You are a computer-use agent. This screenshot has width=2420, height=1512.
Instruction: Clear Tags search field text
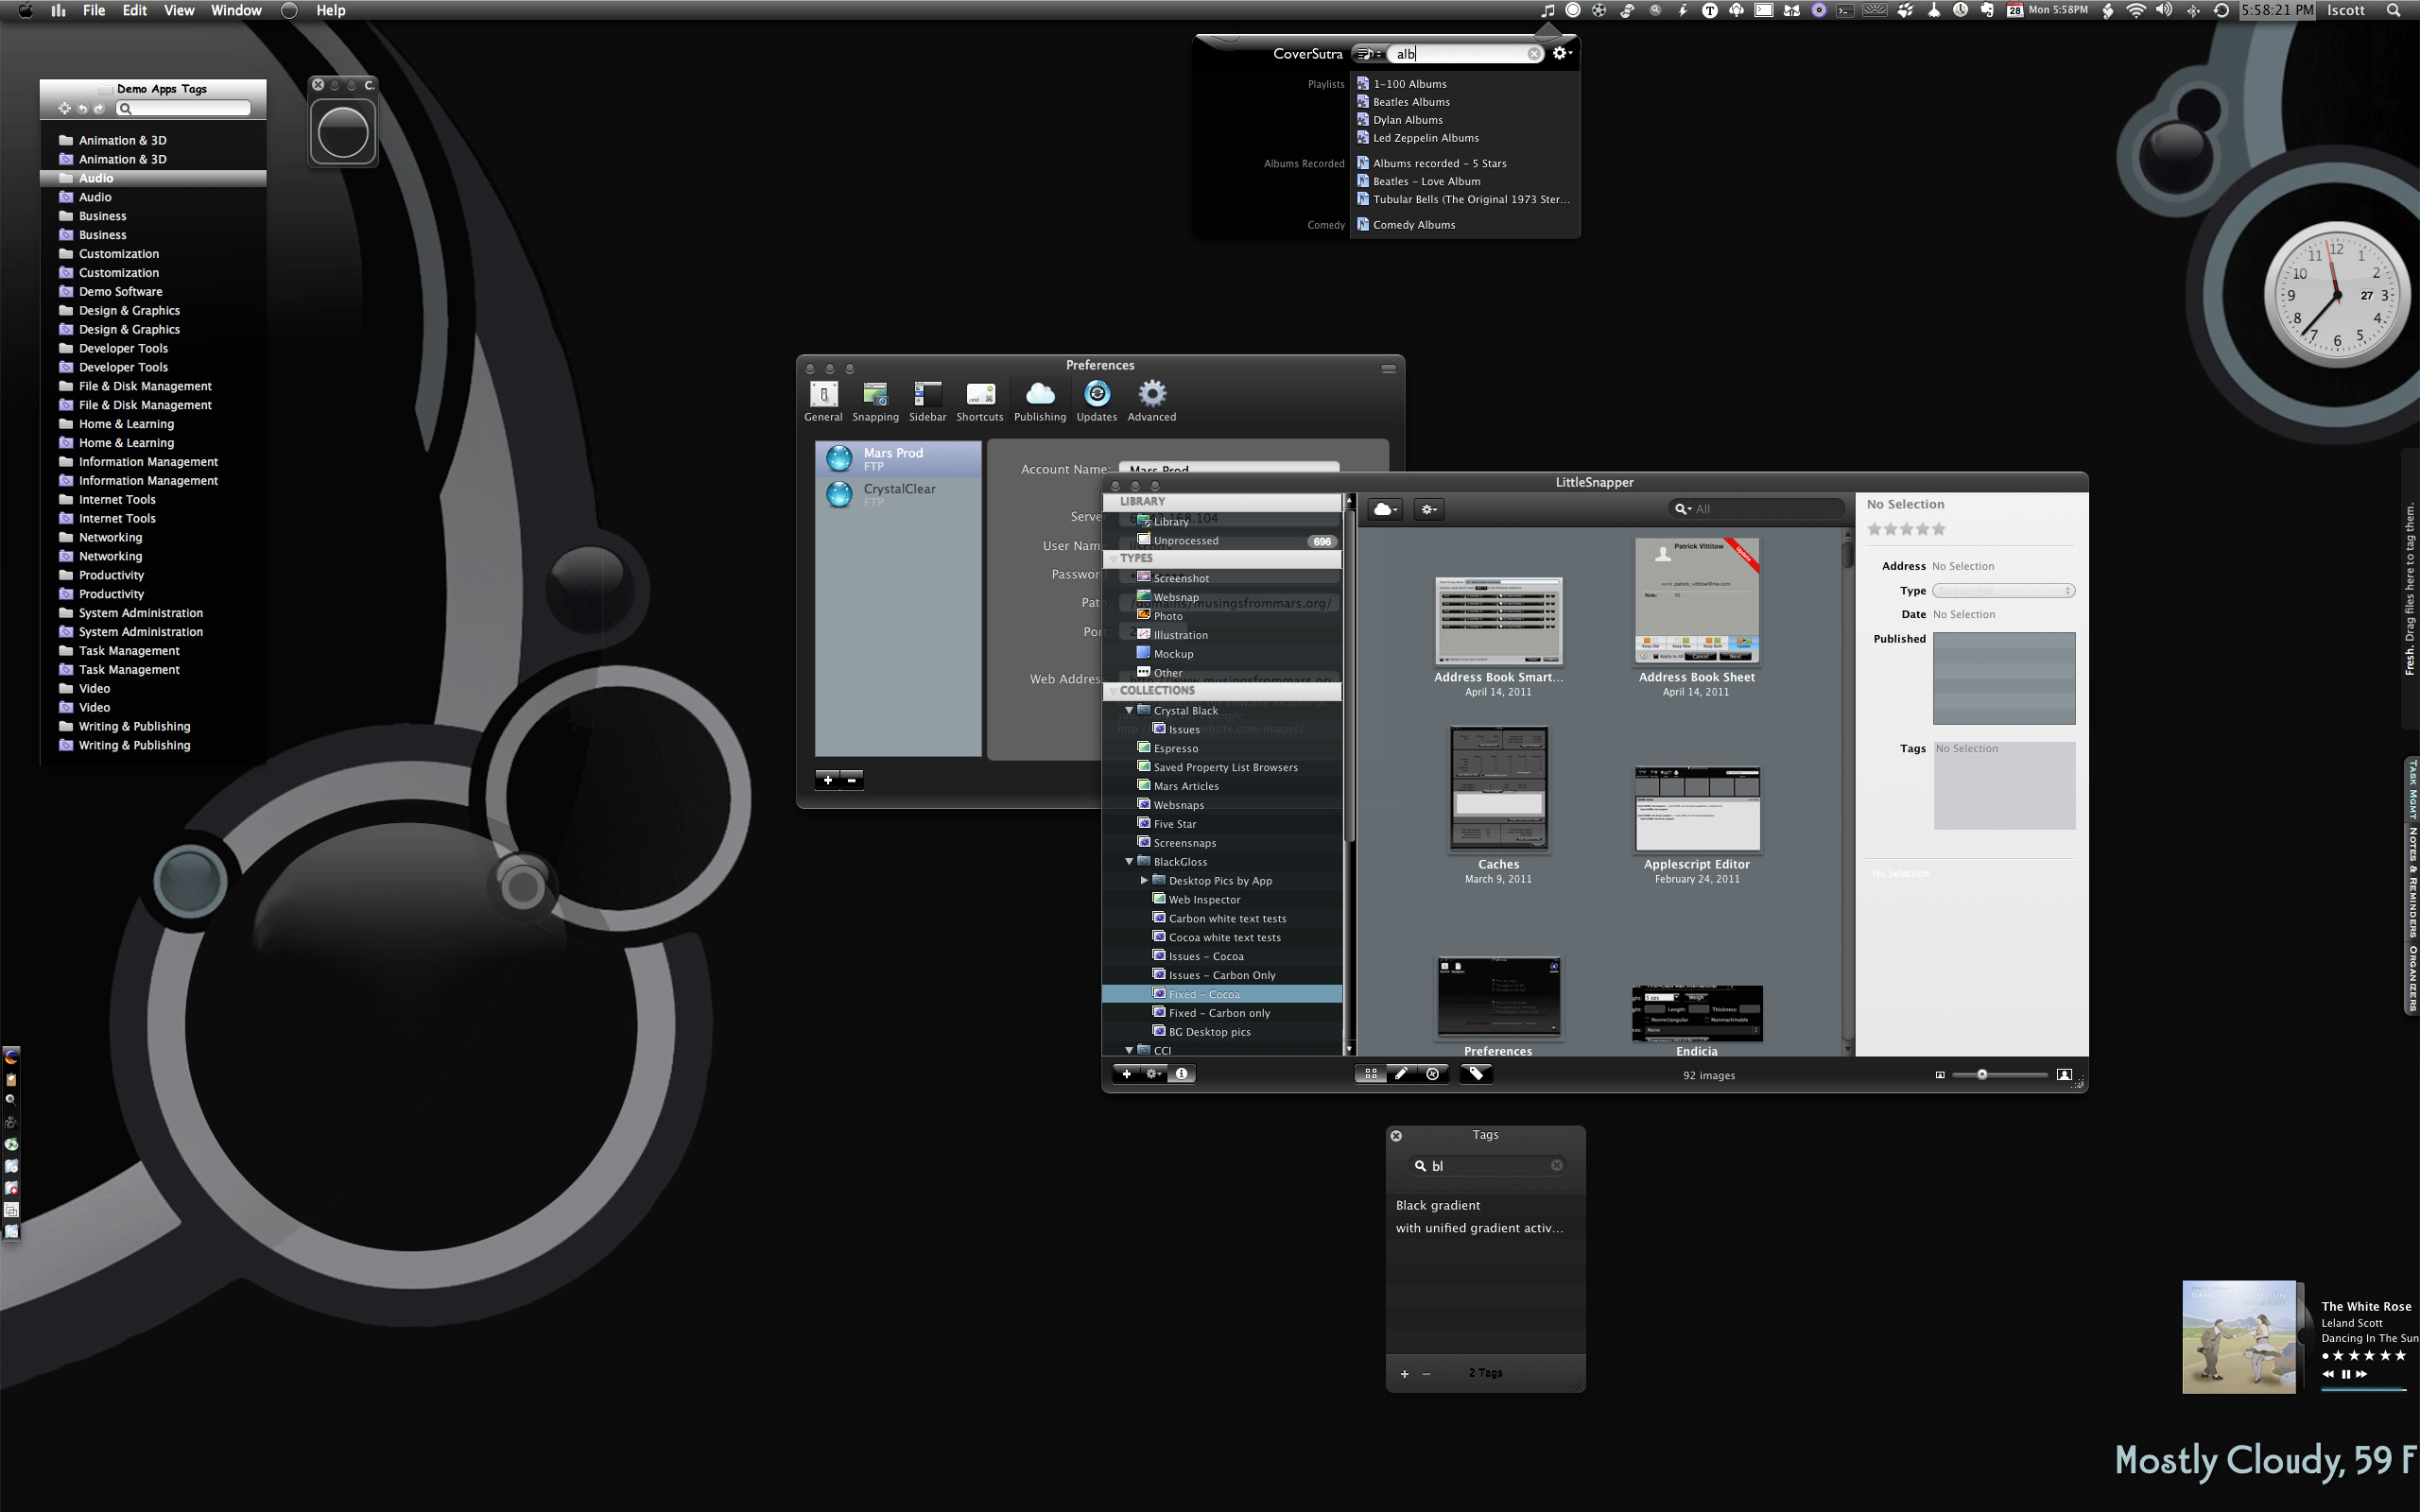click(1556, 1165)
